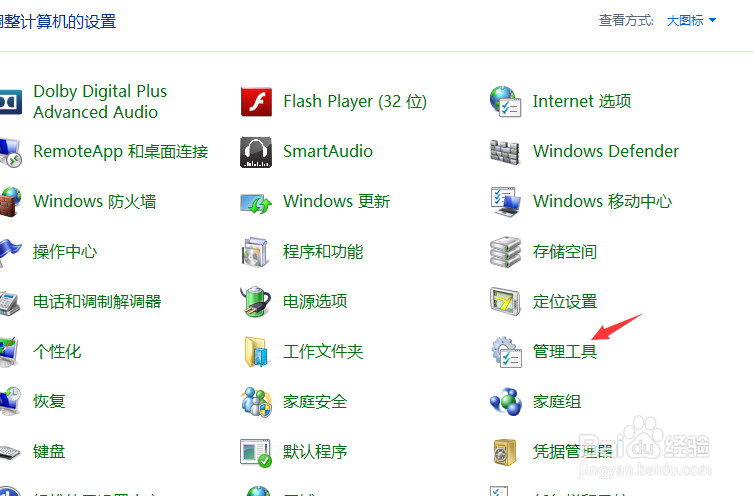Viewport: 754px width, 496px height.
Task: Select the RemoteApp 和桌面连接 link
Action: 121,152
